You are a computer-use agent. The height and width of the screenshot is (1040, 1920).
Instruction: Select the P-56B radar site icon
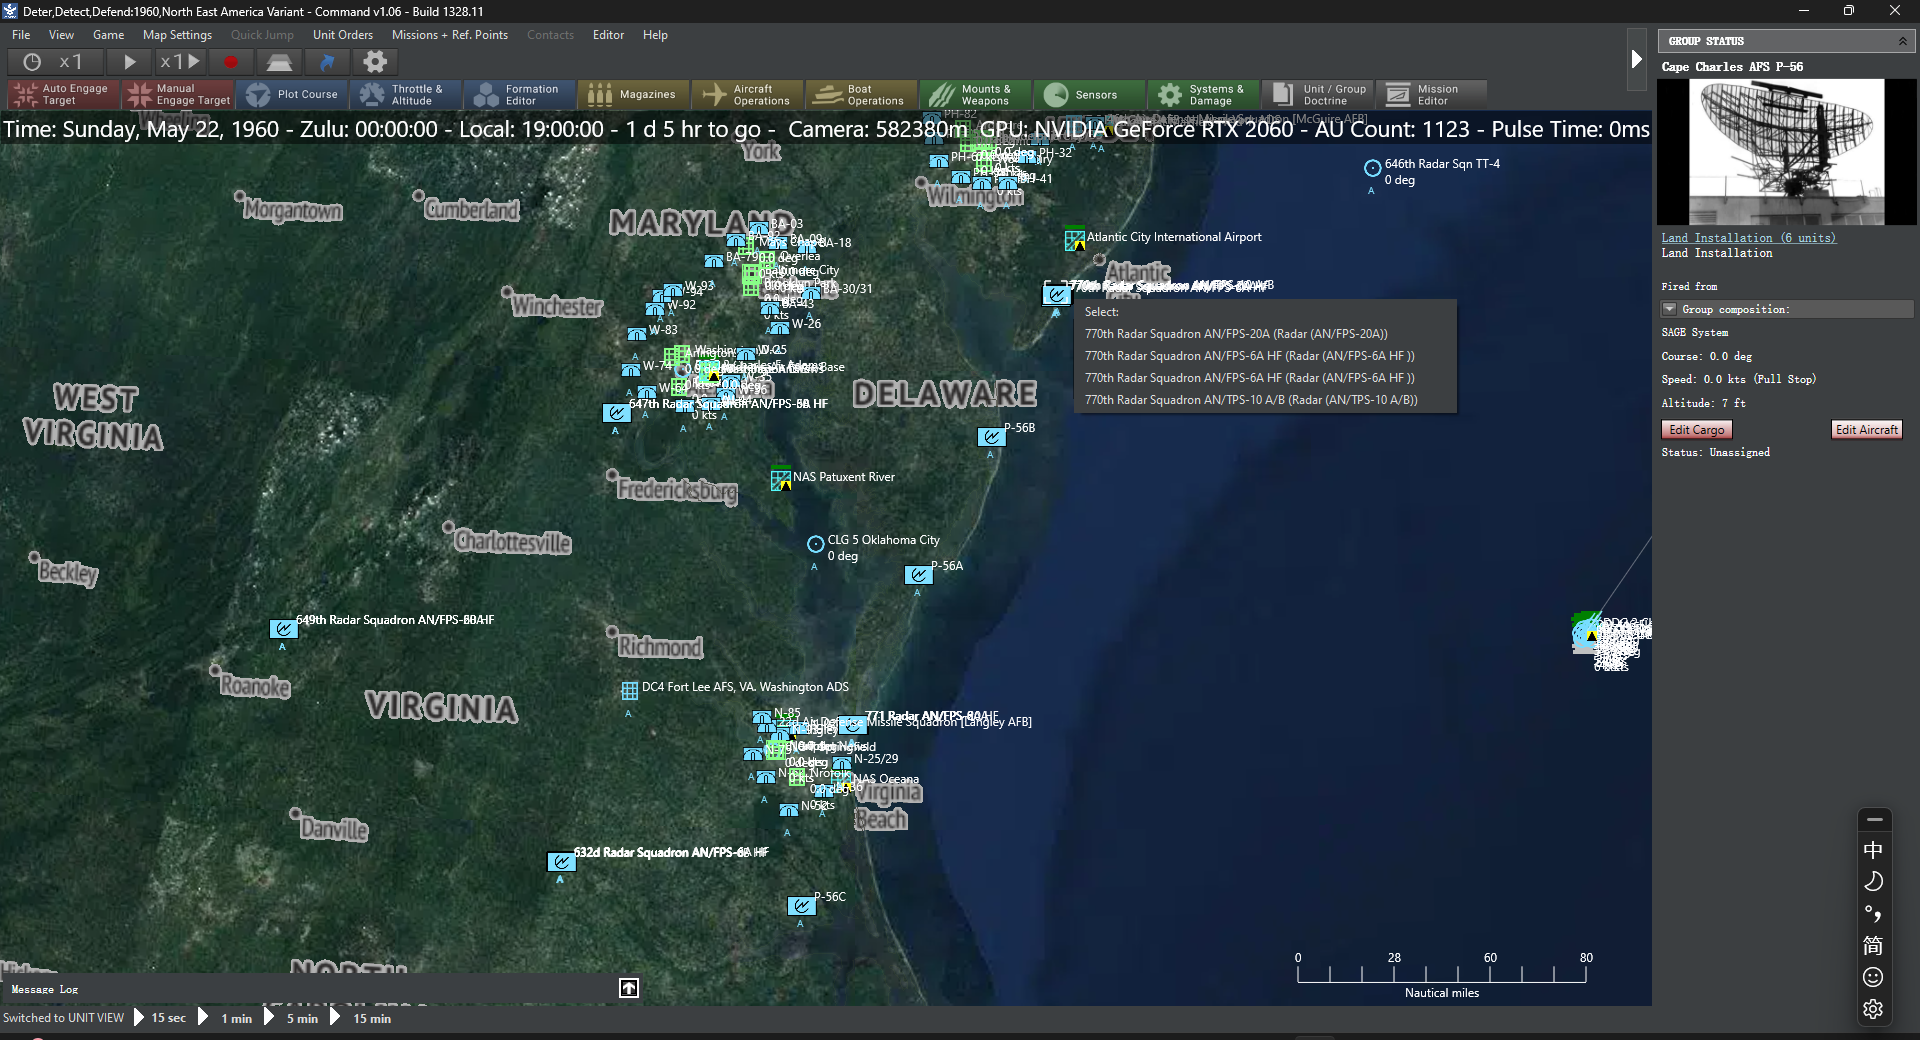[990, 437]
